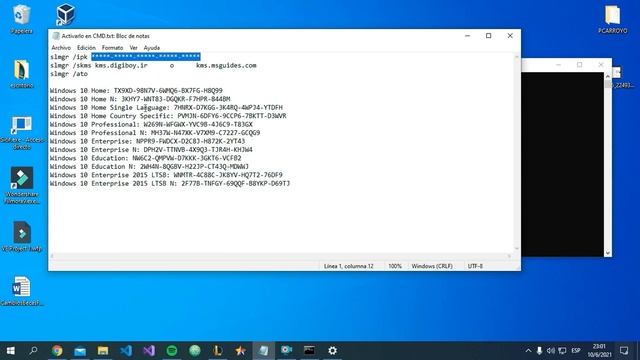Viewport: 640px width, 360px height.
Task: Click the UTF-8 encoding status entry
Action: click(x=475, y=266)
